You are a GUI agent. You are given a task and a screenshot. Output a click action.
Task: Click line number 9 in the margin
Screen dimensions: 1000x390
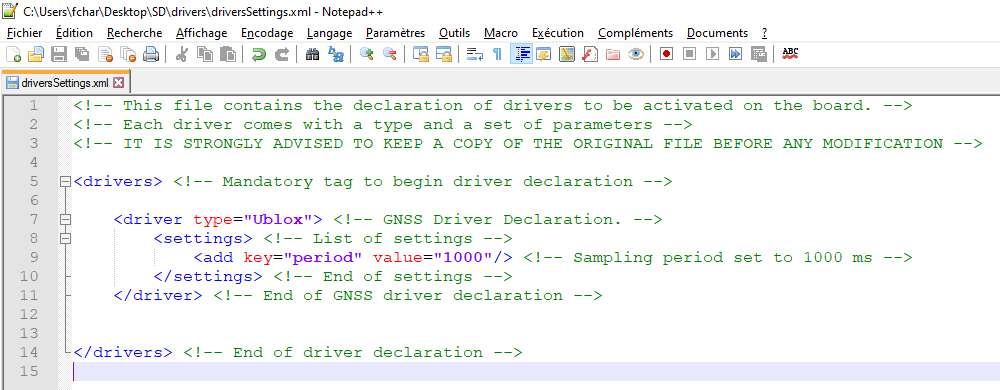pyautogui.click(x=33, y=257)
